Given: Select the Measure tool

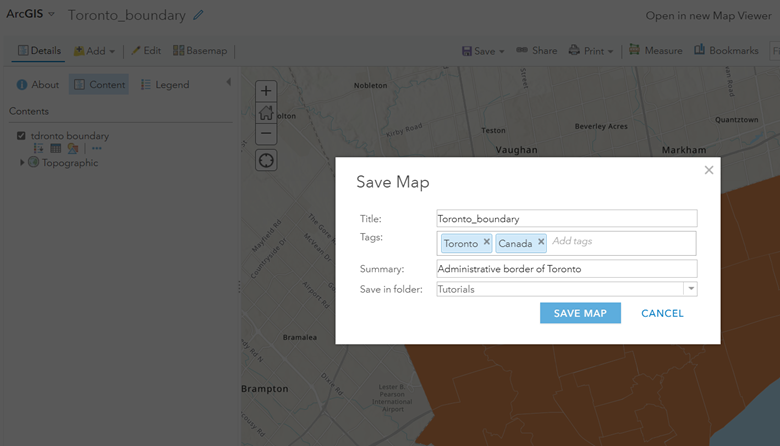Looking at the screenshot, I should pyautogui.click(x=655, y=50).
